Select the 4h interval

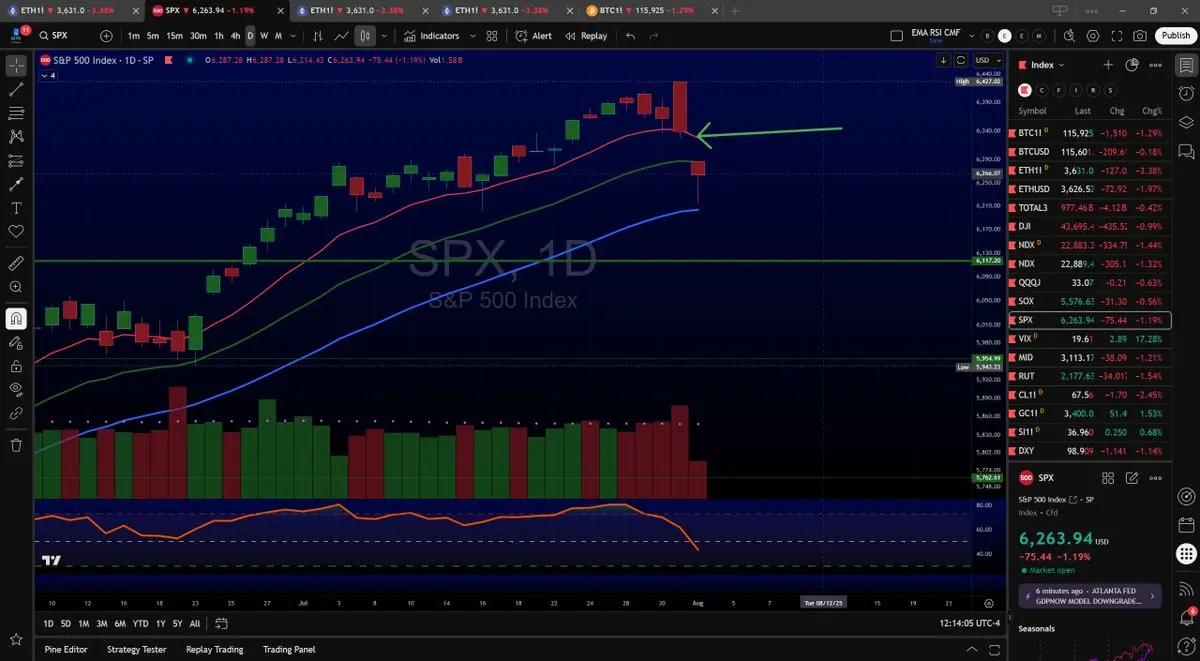(235, 36)
